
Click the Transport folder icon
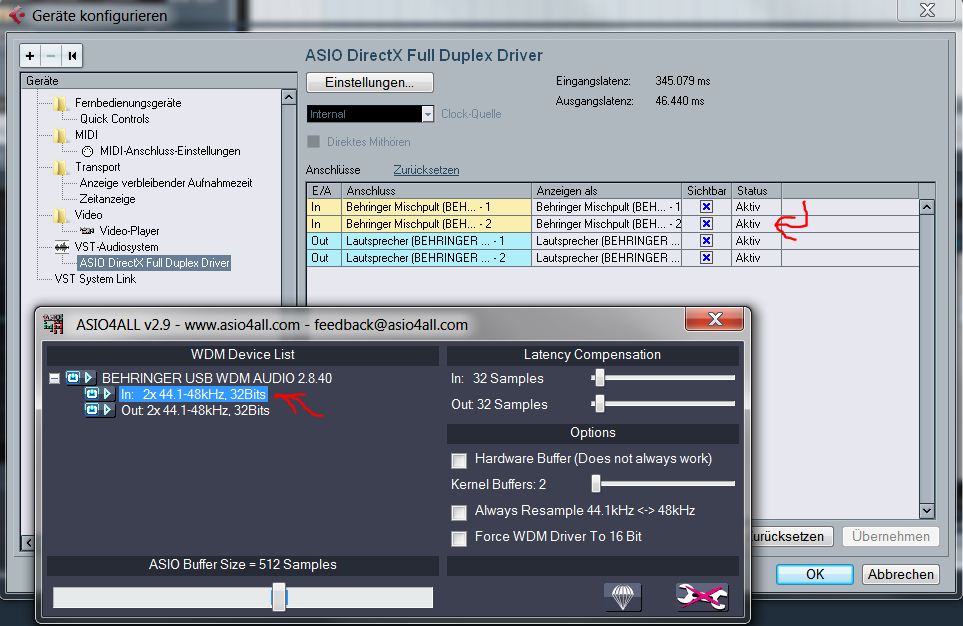pos(60,166)
